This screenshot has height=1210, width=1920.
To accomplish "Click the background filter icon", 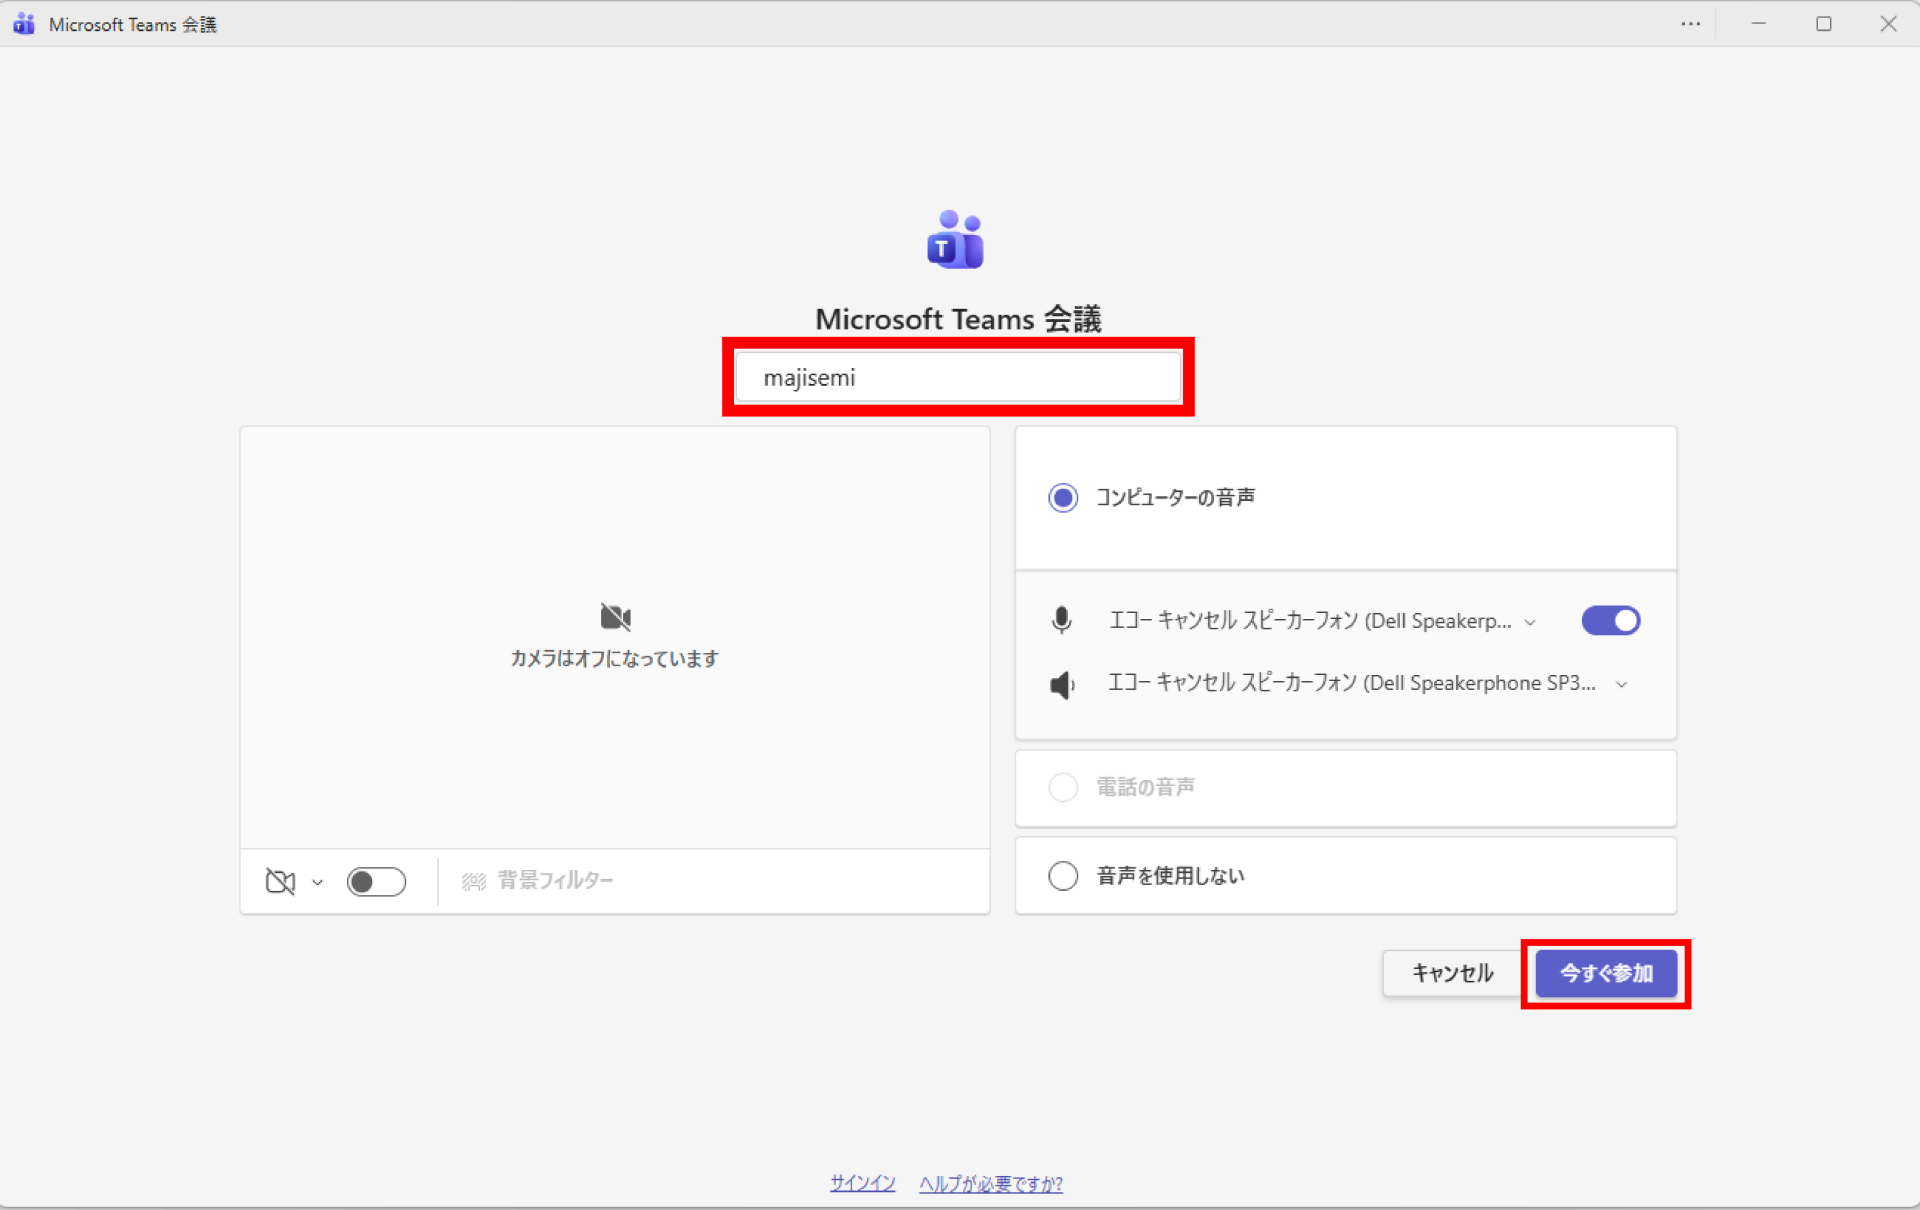I will pyautogui.click(x=473, y=881).
